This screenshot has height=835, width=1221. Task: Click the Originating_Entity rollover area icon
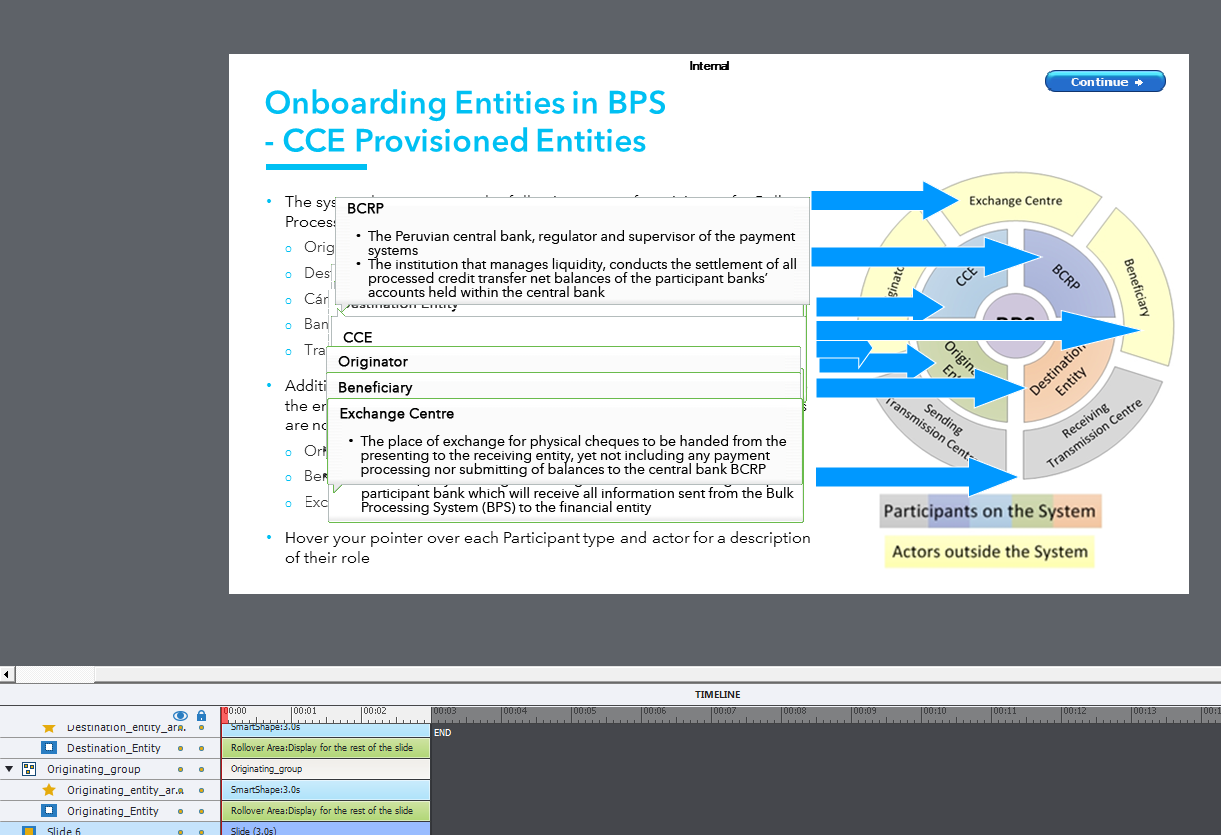pos(48,811)
